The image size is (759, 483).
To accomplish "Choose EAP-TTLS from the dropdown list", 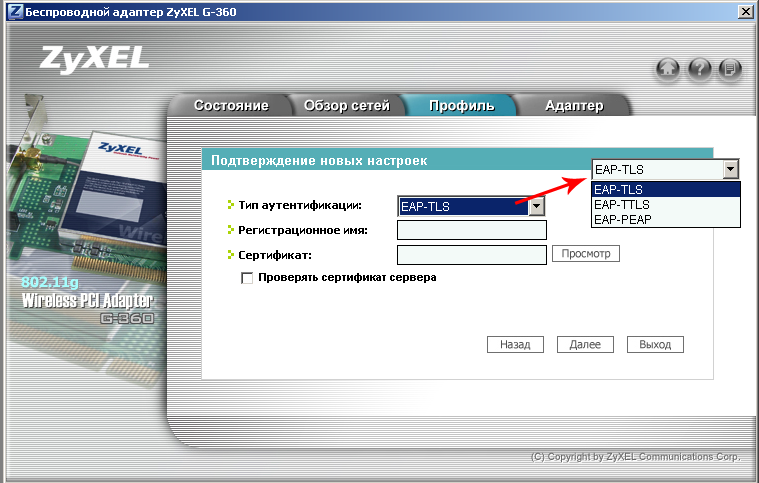I will point(666,204).
